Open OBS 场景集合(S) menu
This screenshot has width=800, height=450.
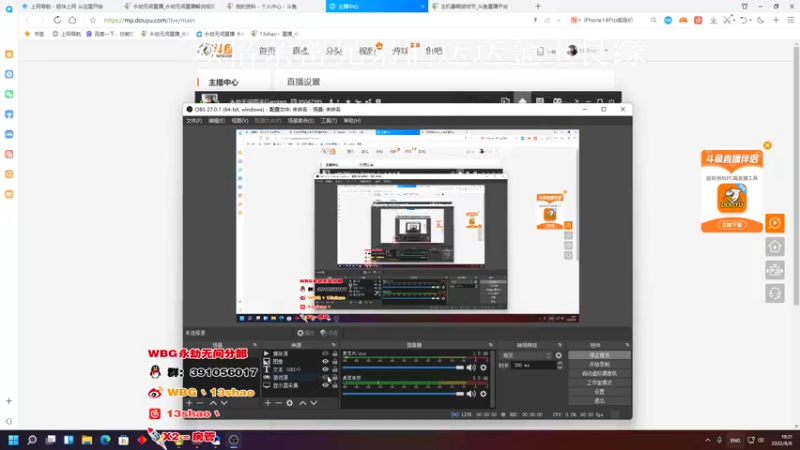[x=301, y=121]
